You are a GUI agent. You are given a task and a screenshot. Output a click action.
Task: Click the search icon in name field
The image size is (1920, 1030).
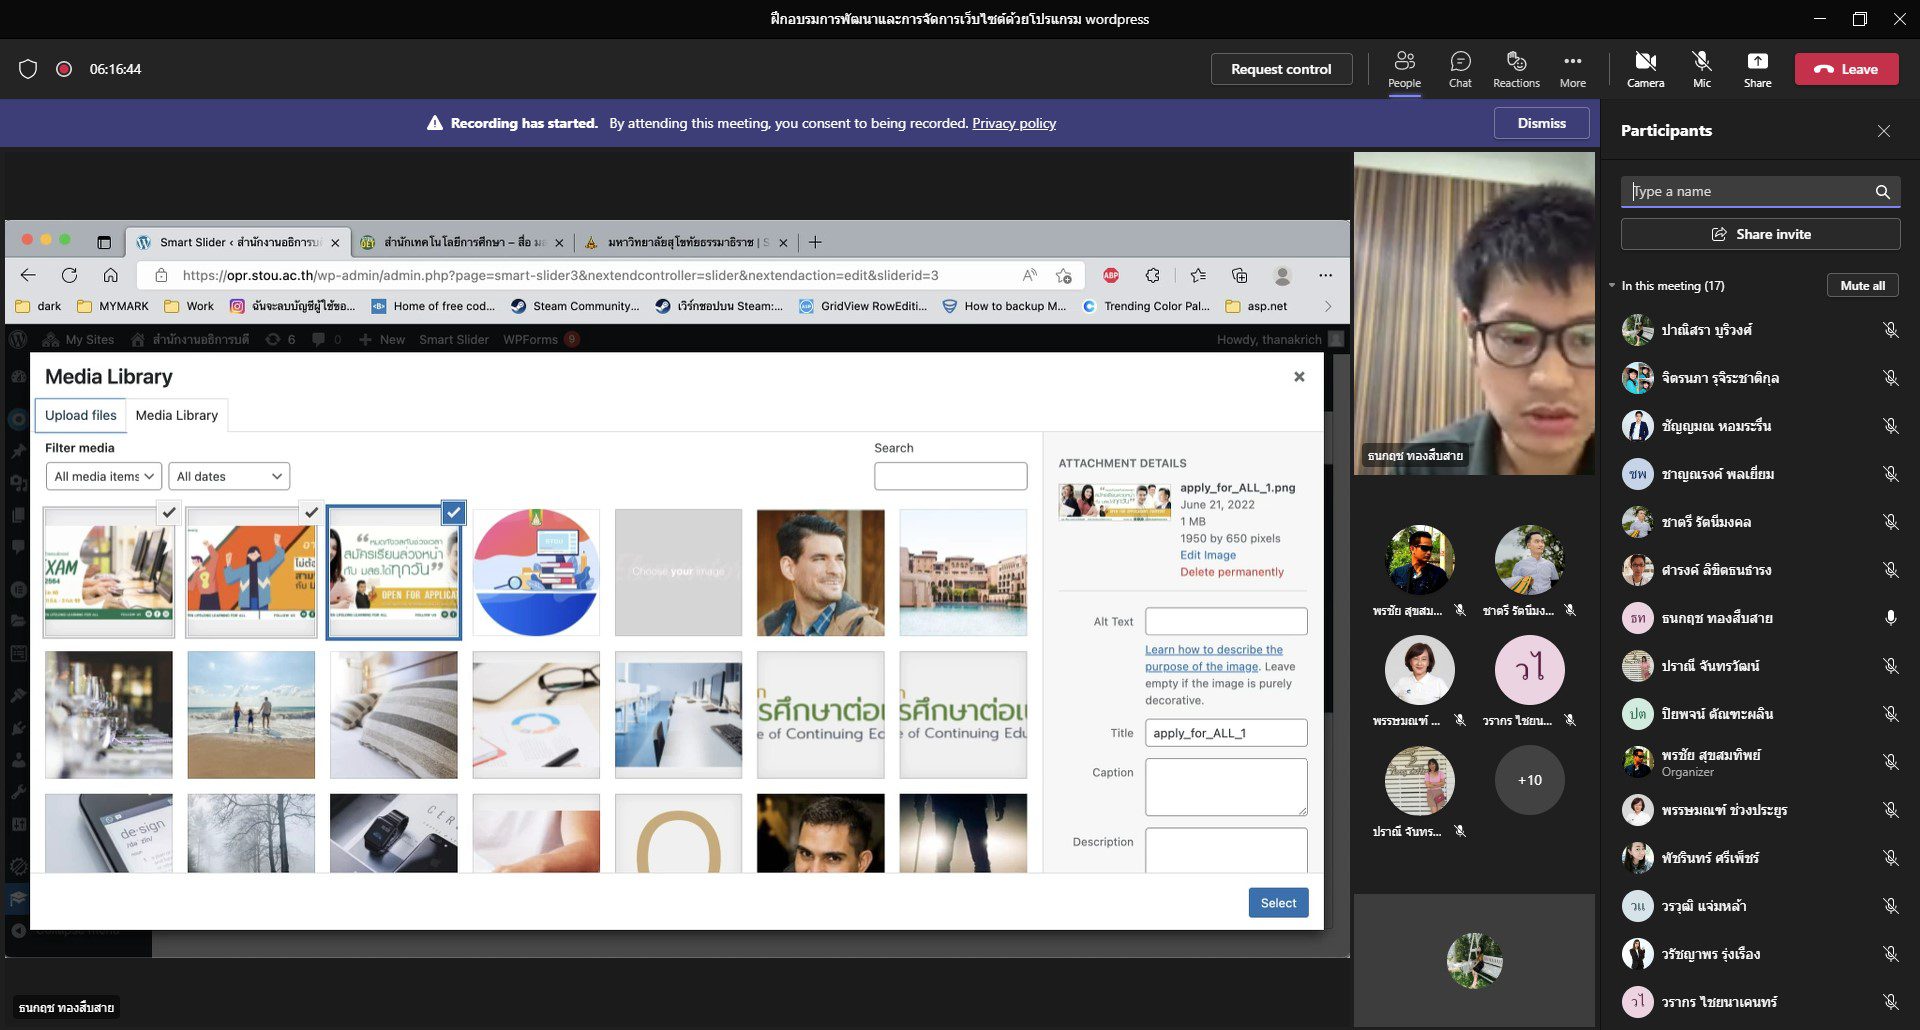pos(1882,192)
